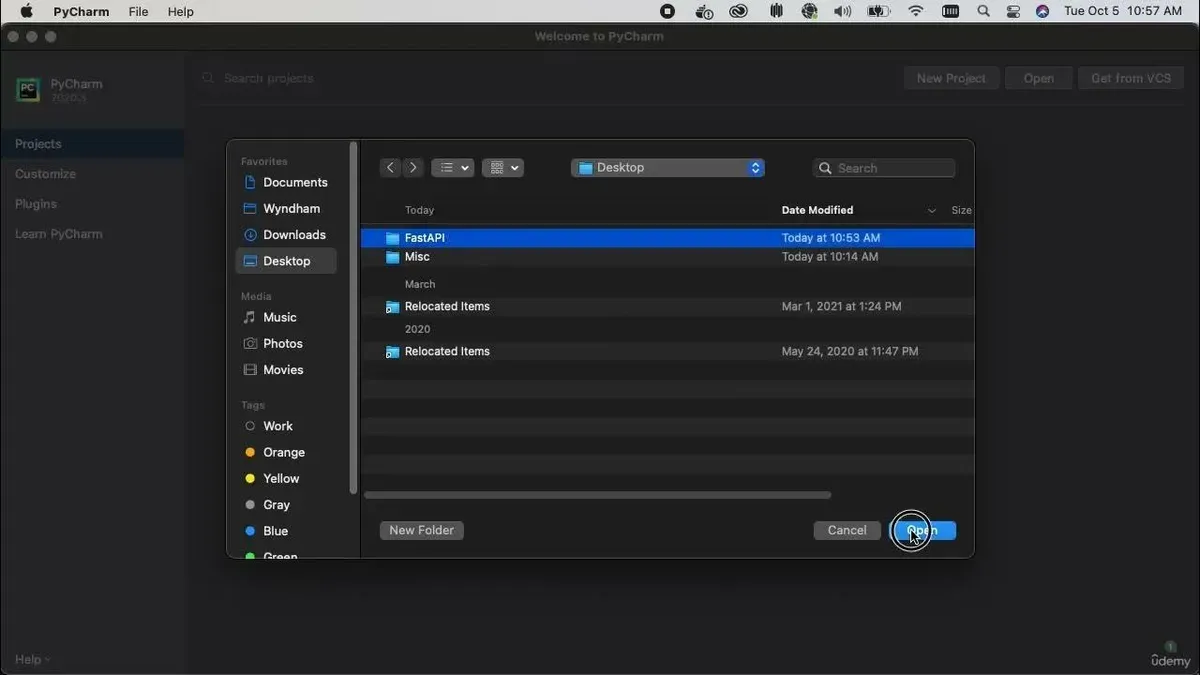Click the Documents folder icon in sidebar
Screen dimensions: 1200x675
(x=250, y=182)
